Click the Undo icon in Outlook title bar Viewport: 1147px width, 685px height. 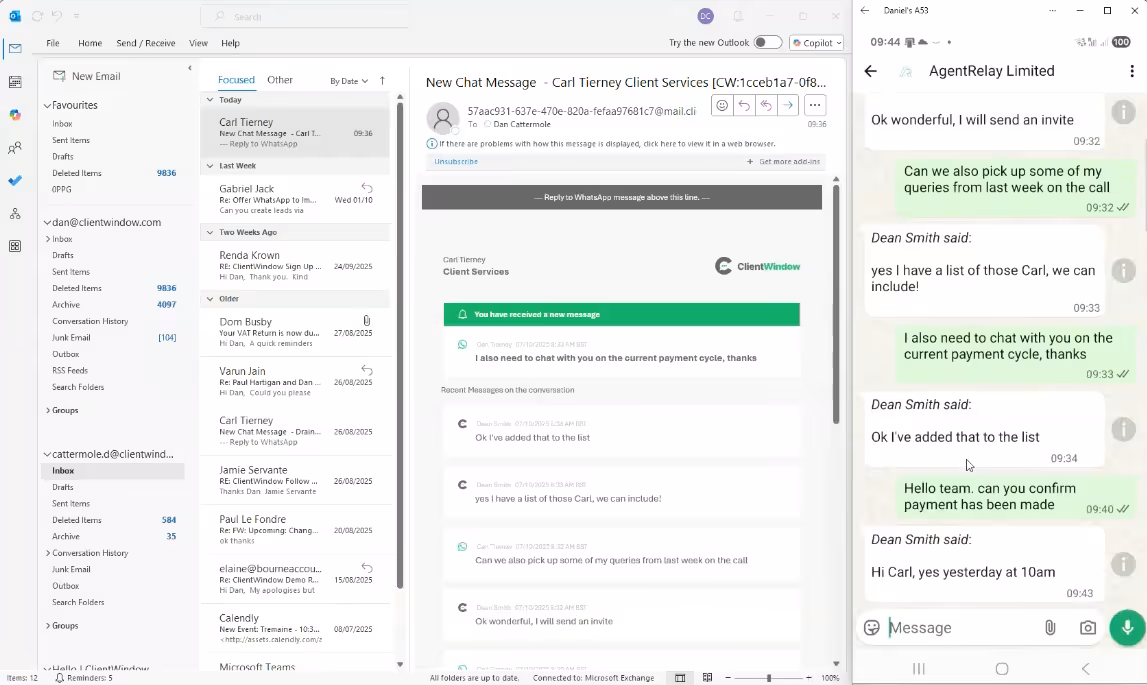tap(57, 15)
